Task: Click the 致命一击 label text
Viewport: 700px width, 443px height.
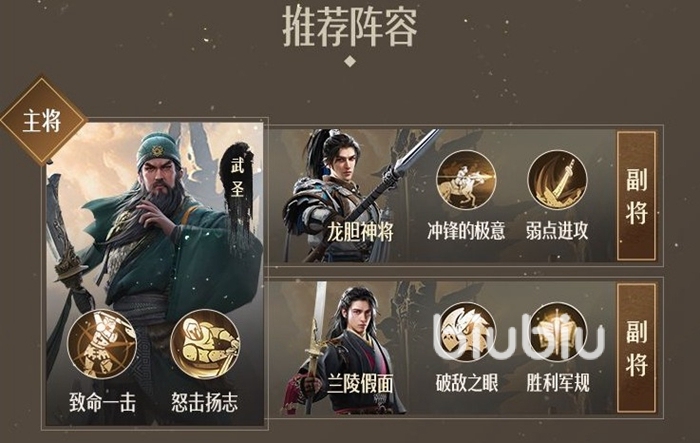Action: point(102,402)
